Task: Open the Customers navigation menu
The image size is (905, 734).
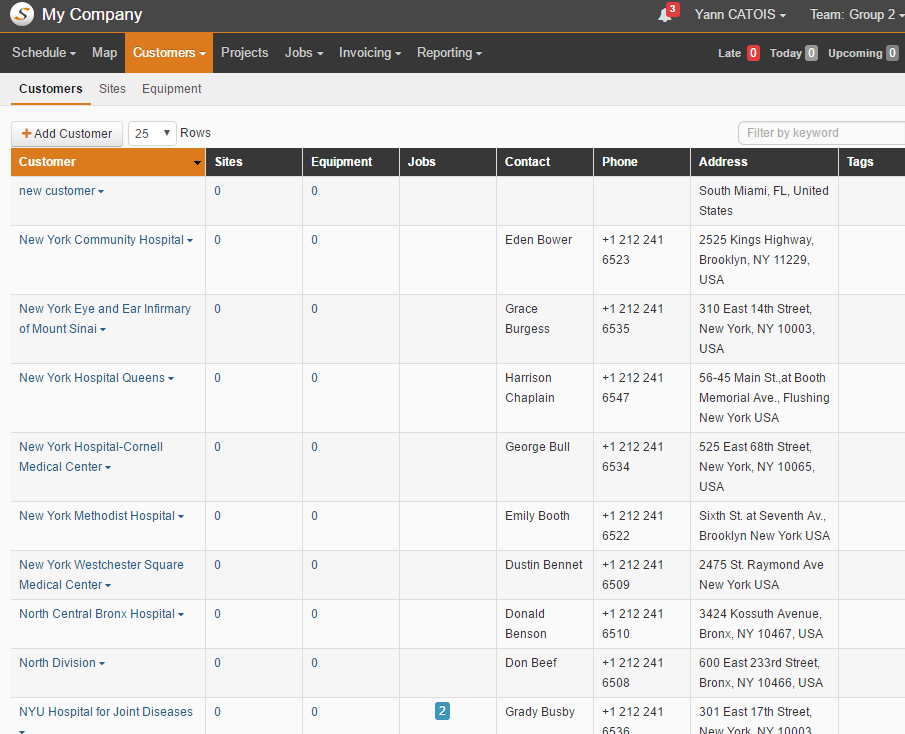Action: [x=169, y=53]
